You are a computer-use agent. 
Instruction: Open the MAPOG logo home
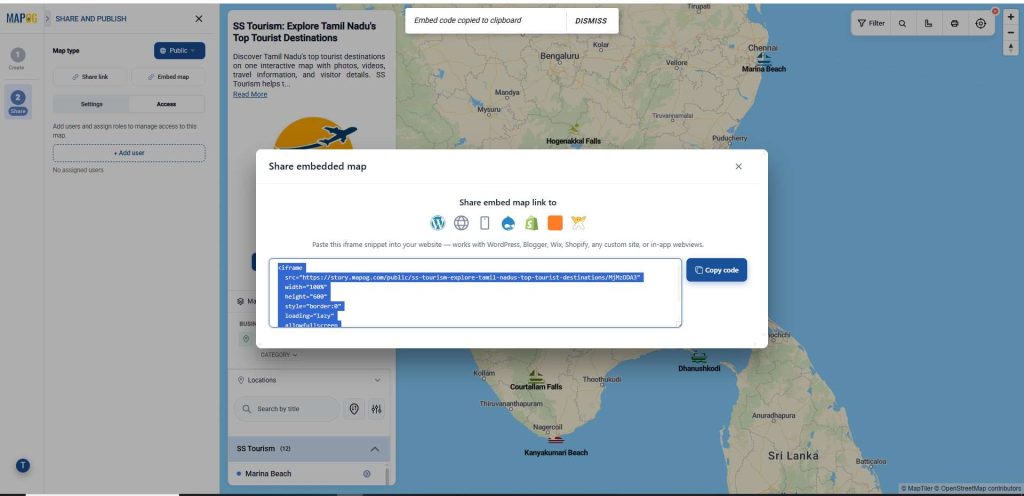22,19
